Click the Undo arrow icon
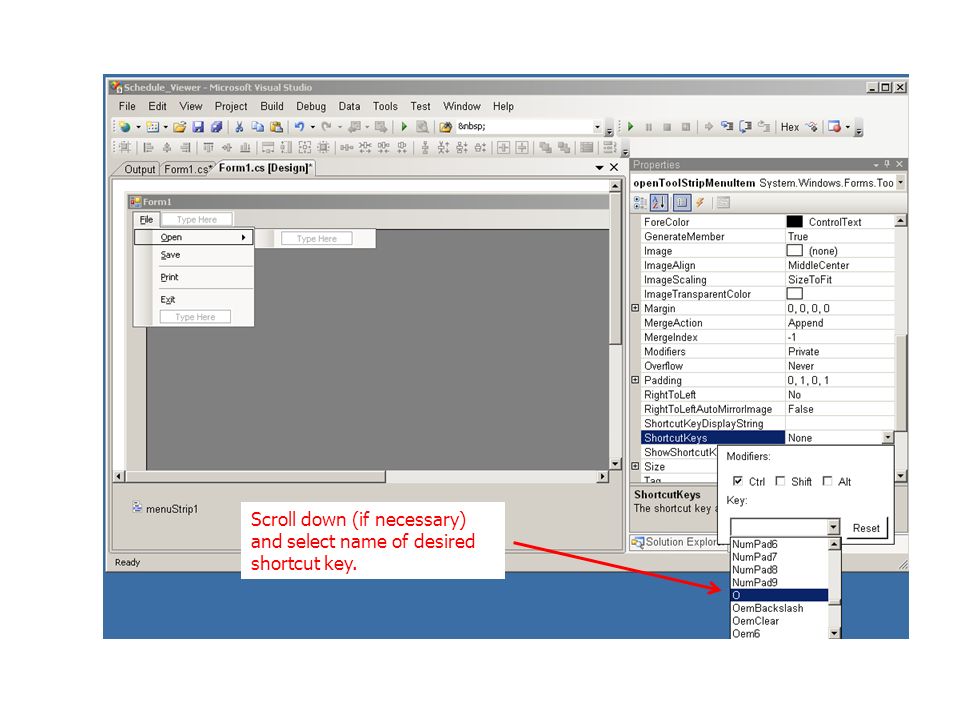 (x=299, y=127)
